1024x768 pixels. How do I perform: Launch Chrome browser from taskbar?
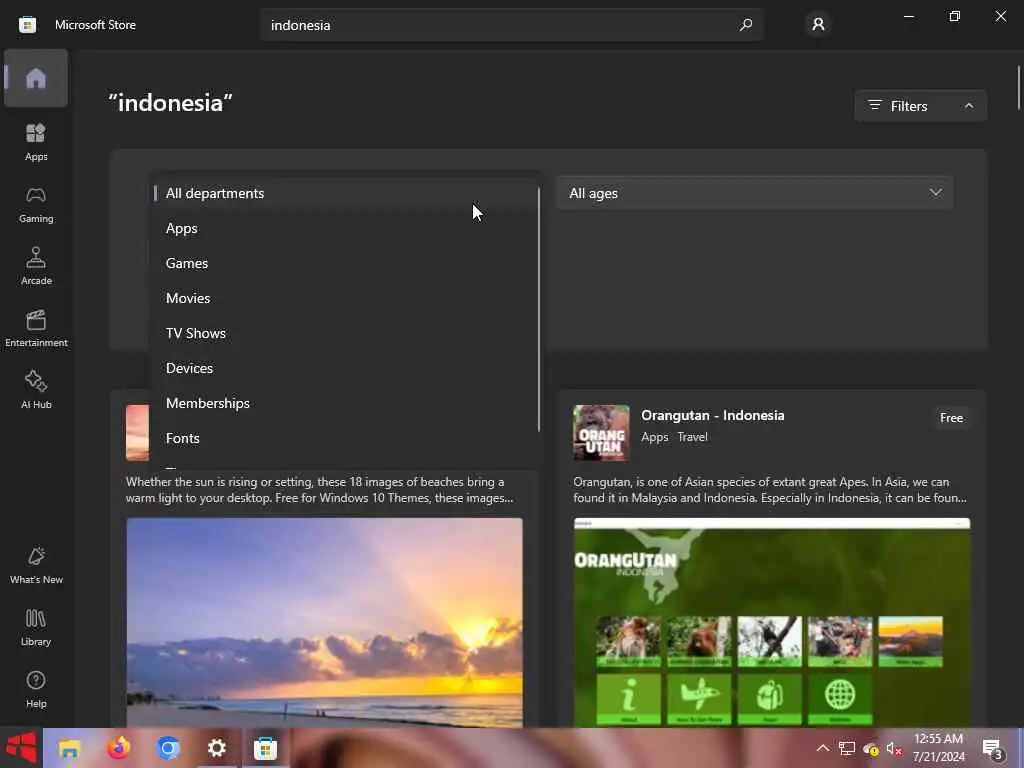pos(168,748)
